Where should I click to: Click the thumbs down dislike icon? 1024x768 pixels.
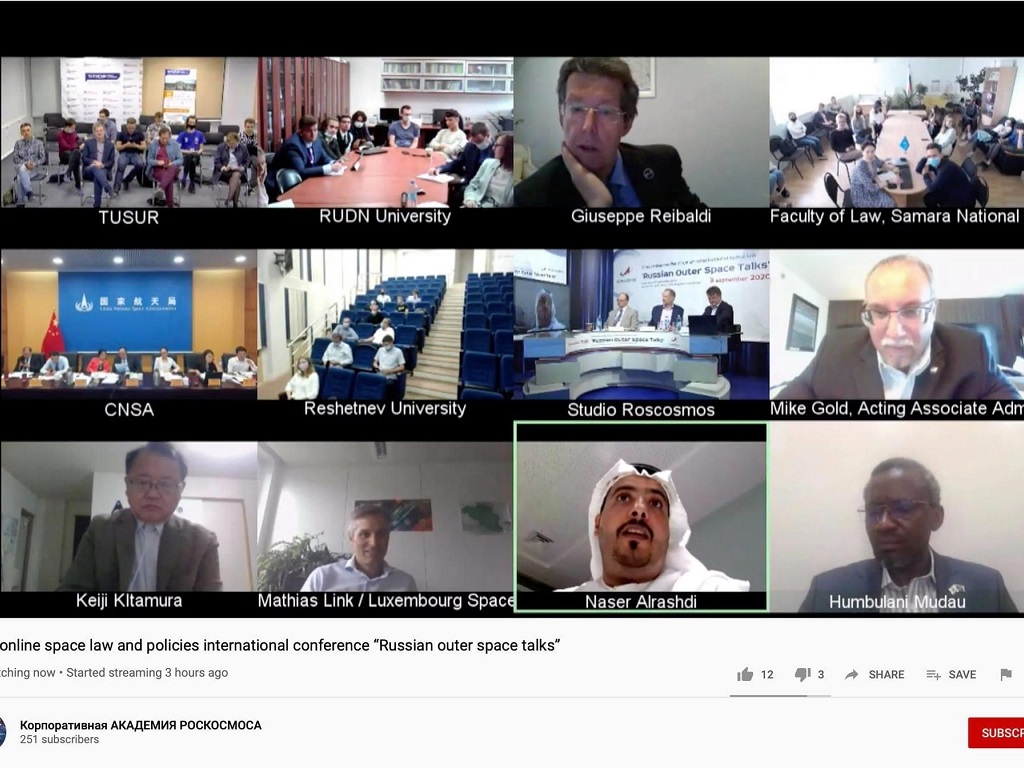[802, 675]
